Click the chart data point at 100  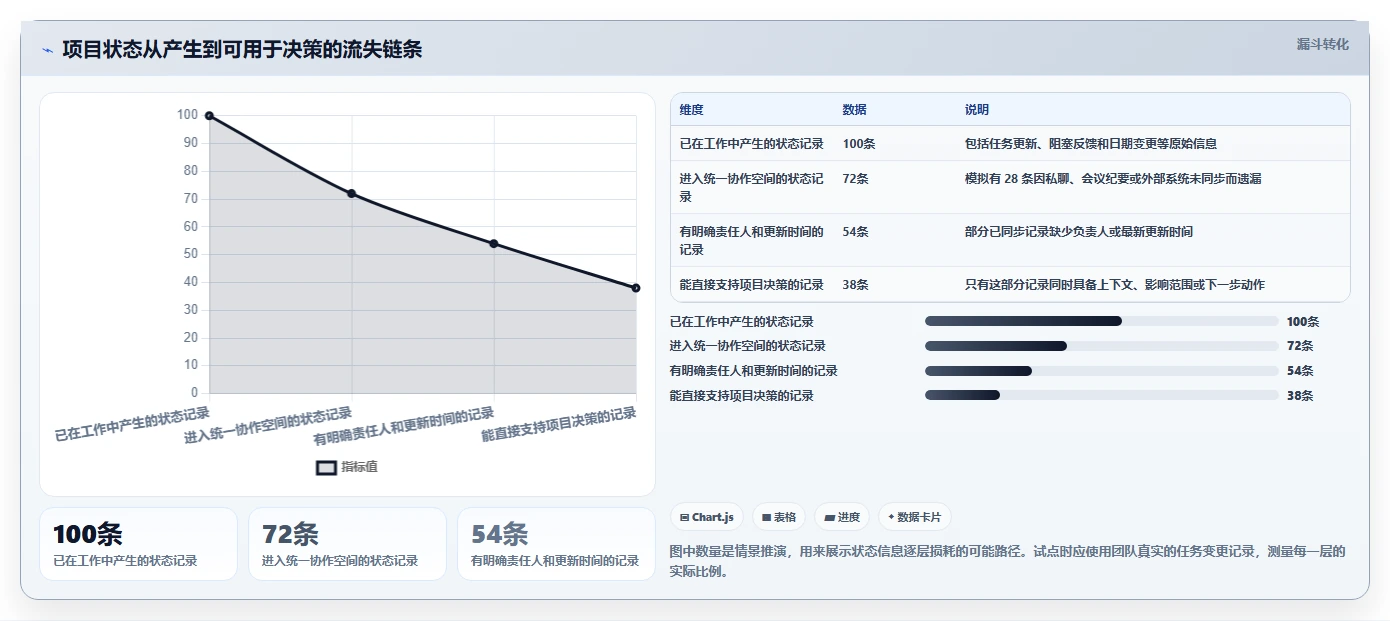tap(209, 116)
